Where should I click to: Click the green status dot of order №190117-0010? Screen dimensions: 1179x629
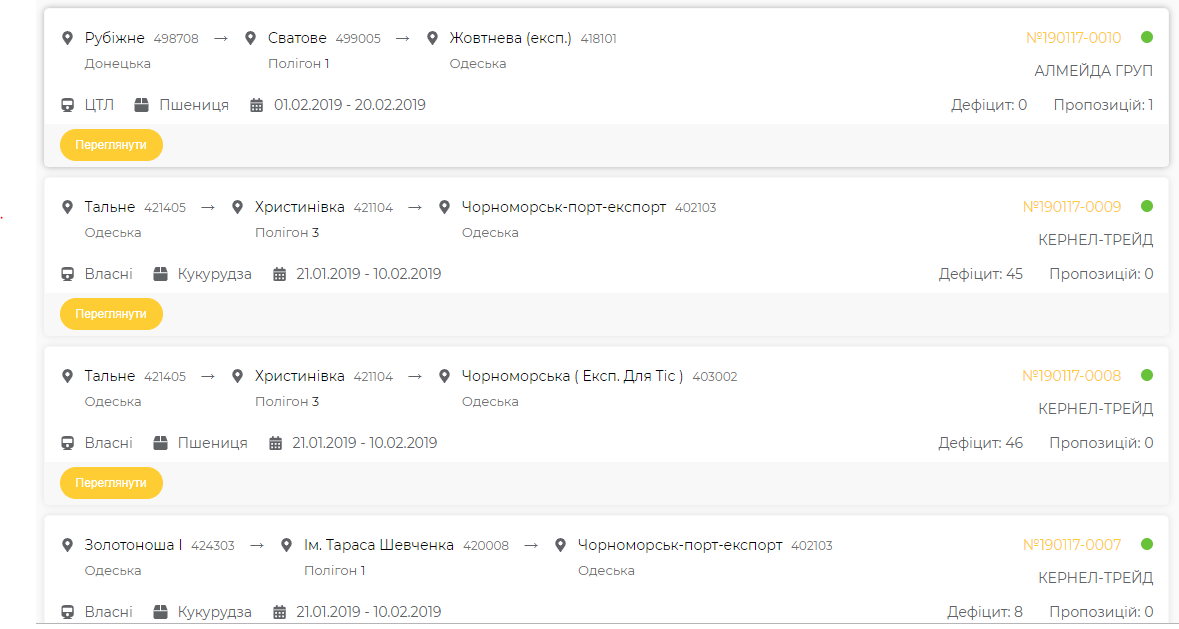[x=1147, y=37]
